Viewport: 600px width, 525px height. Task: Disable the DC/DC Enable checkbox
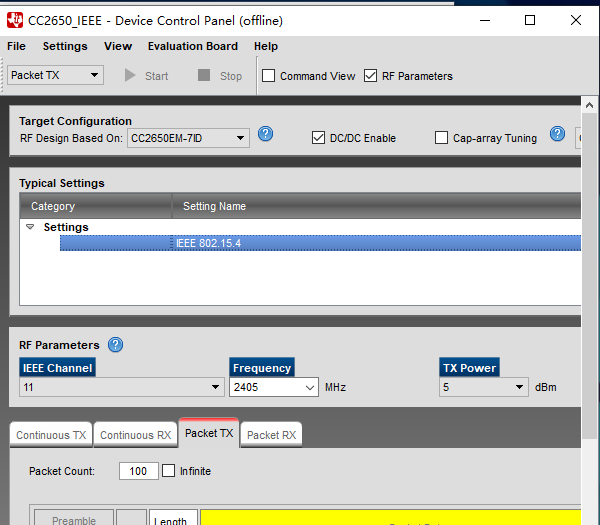[318, 138]
